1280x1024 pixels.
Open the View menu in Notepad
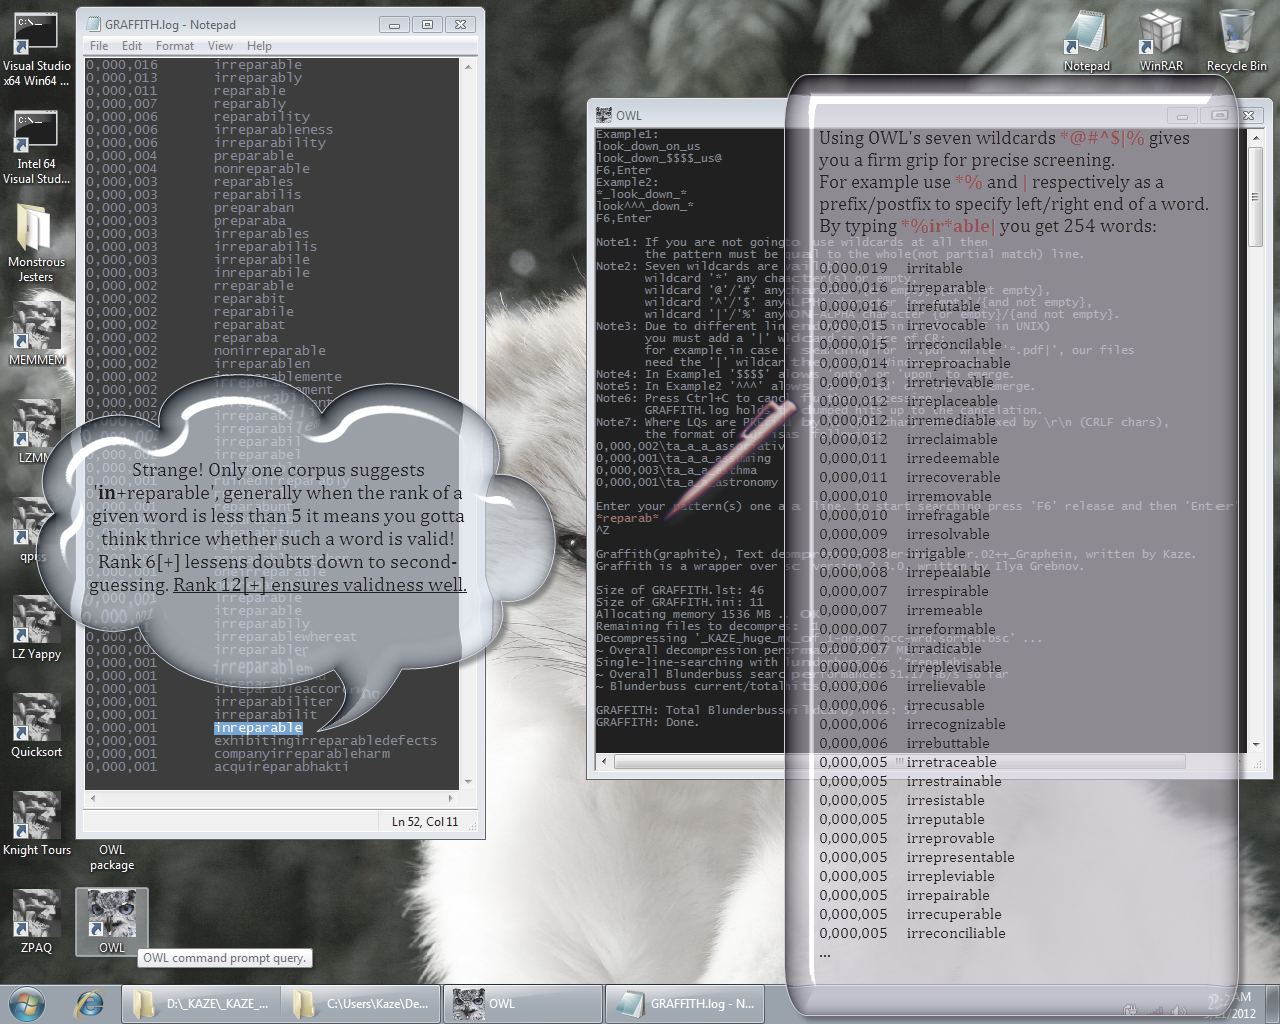click(220, 46)
